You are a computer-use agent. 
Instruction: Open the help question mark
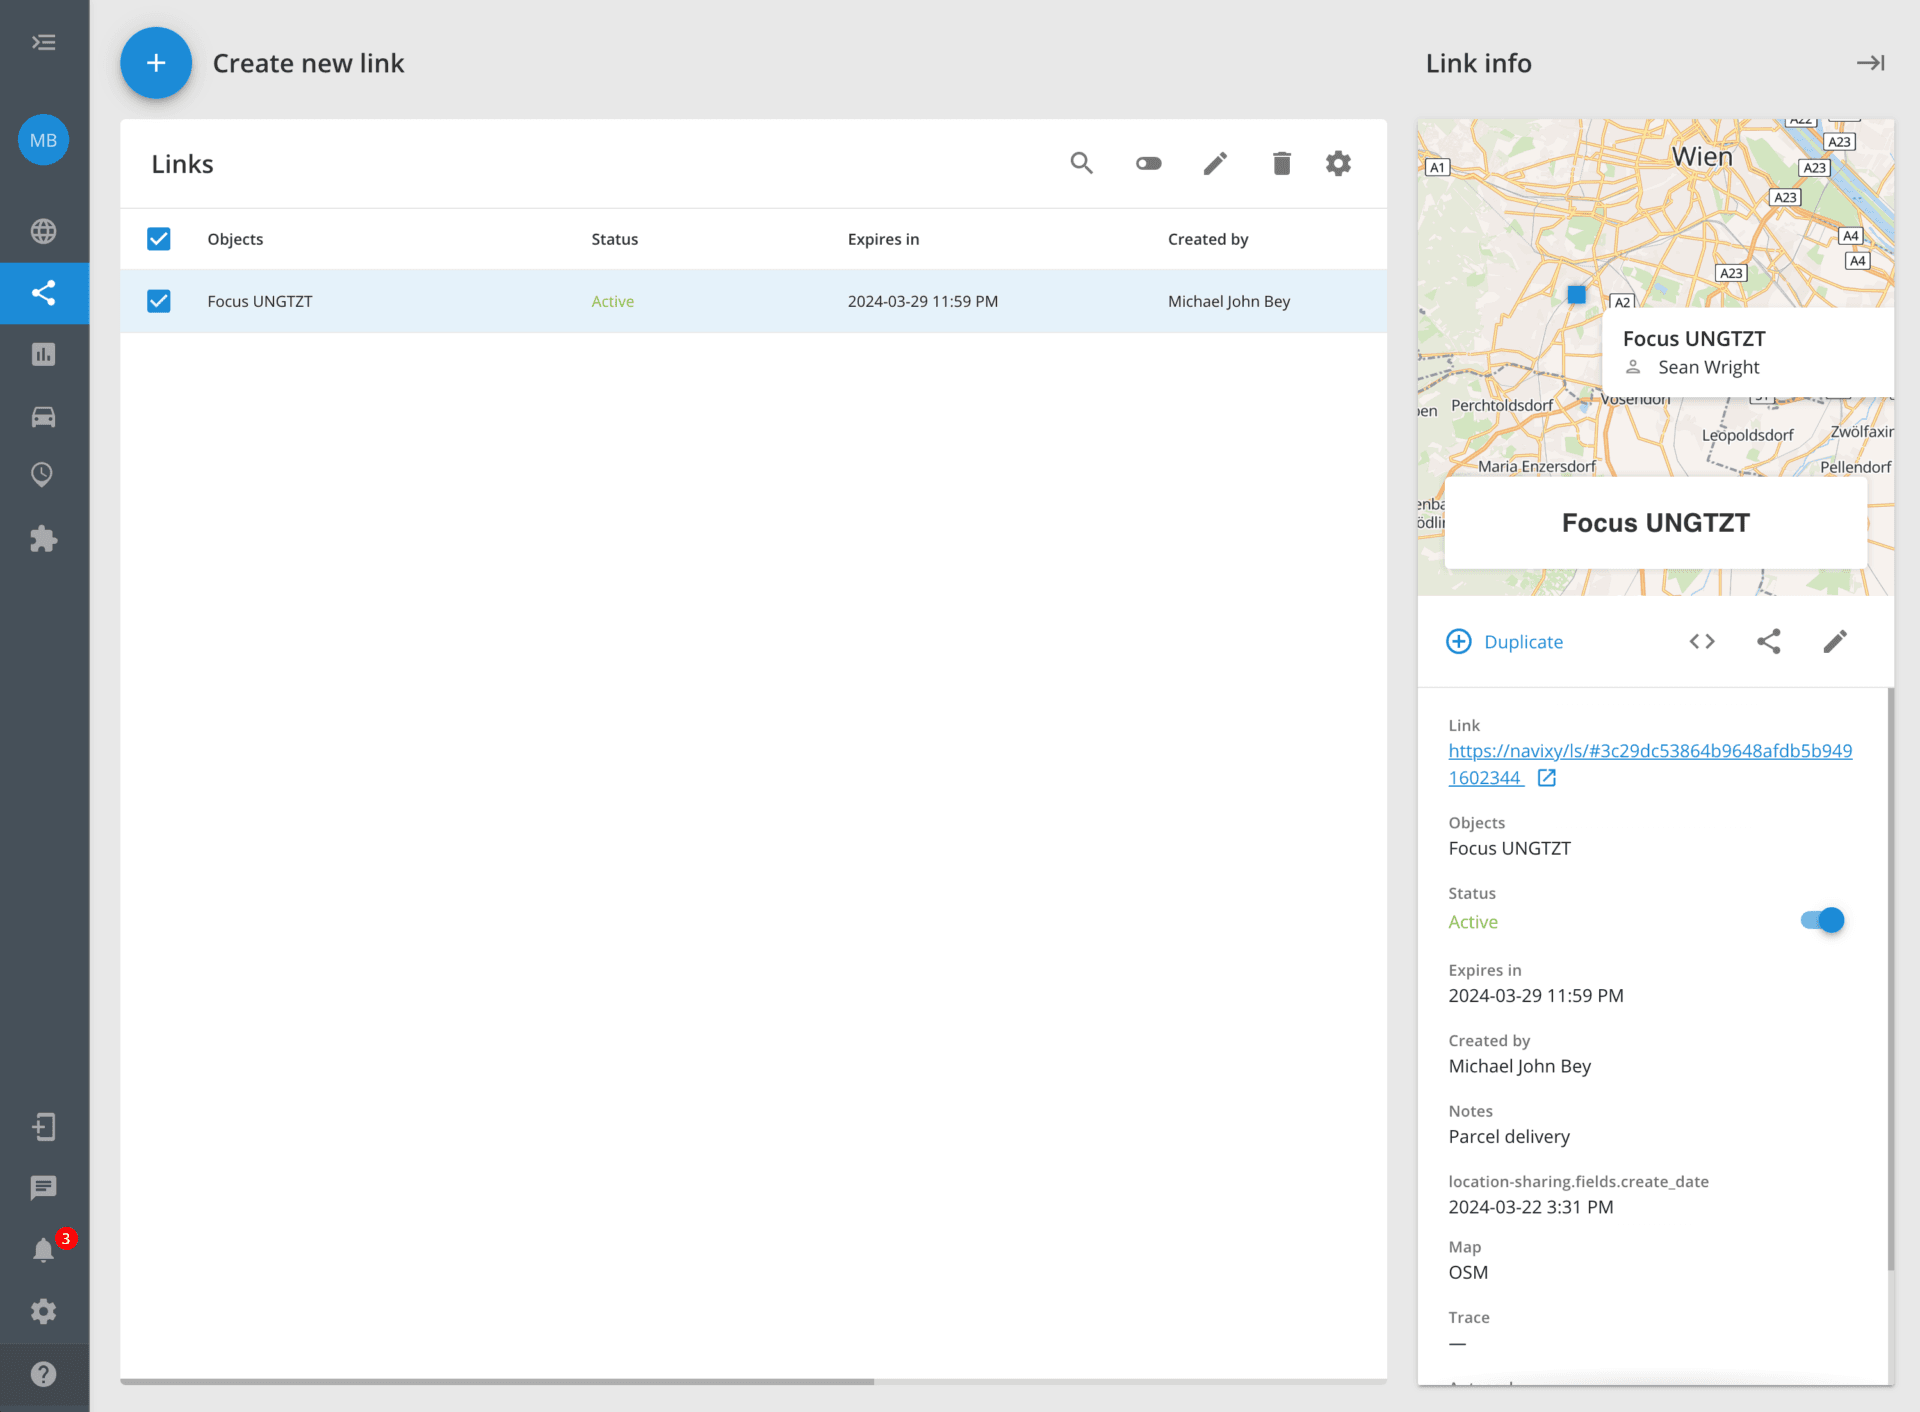point(43,1374)
